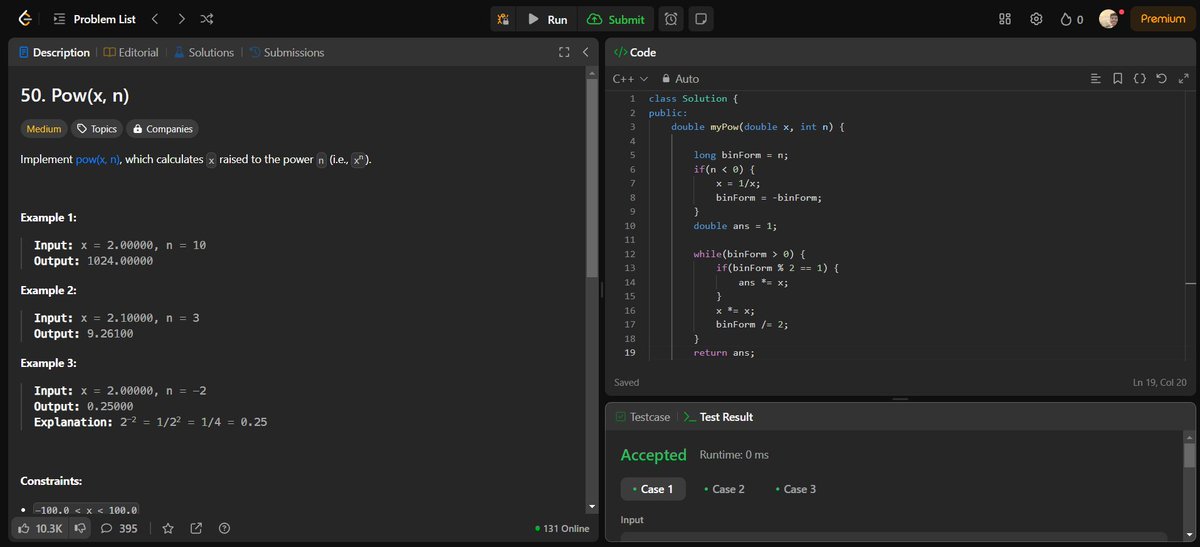Switch to the Submissions tab
The image size is (1200, 547).
pos(286,52)
